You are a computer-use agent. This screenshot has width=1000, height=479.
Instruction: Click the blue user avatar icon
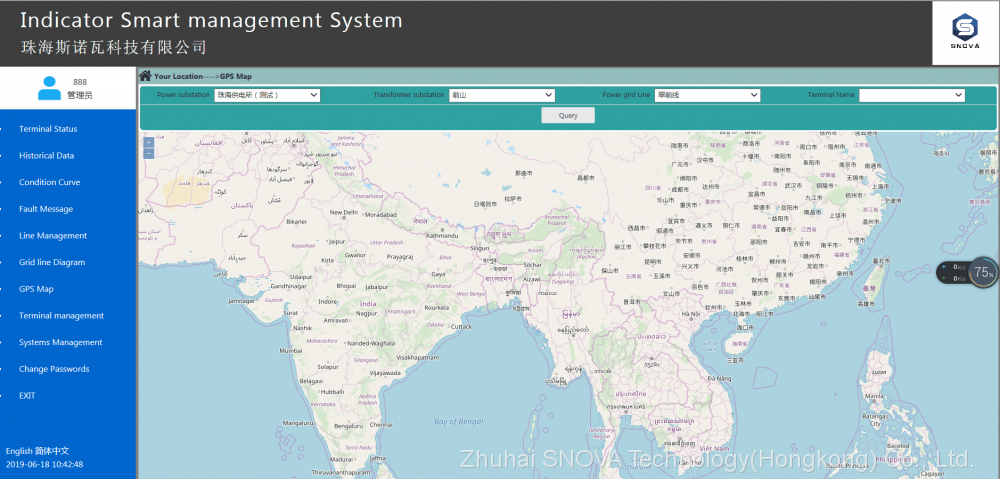click(x=49, y=88)
